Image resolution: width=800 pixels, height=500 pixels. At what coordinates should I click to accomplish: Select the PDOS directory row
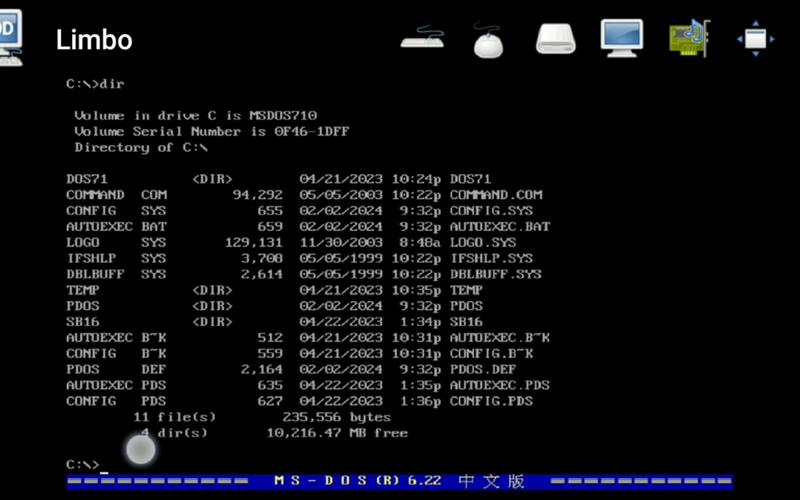tap(274, 306)
